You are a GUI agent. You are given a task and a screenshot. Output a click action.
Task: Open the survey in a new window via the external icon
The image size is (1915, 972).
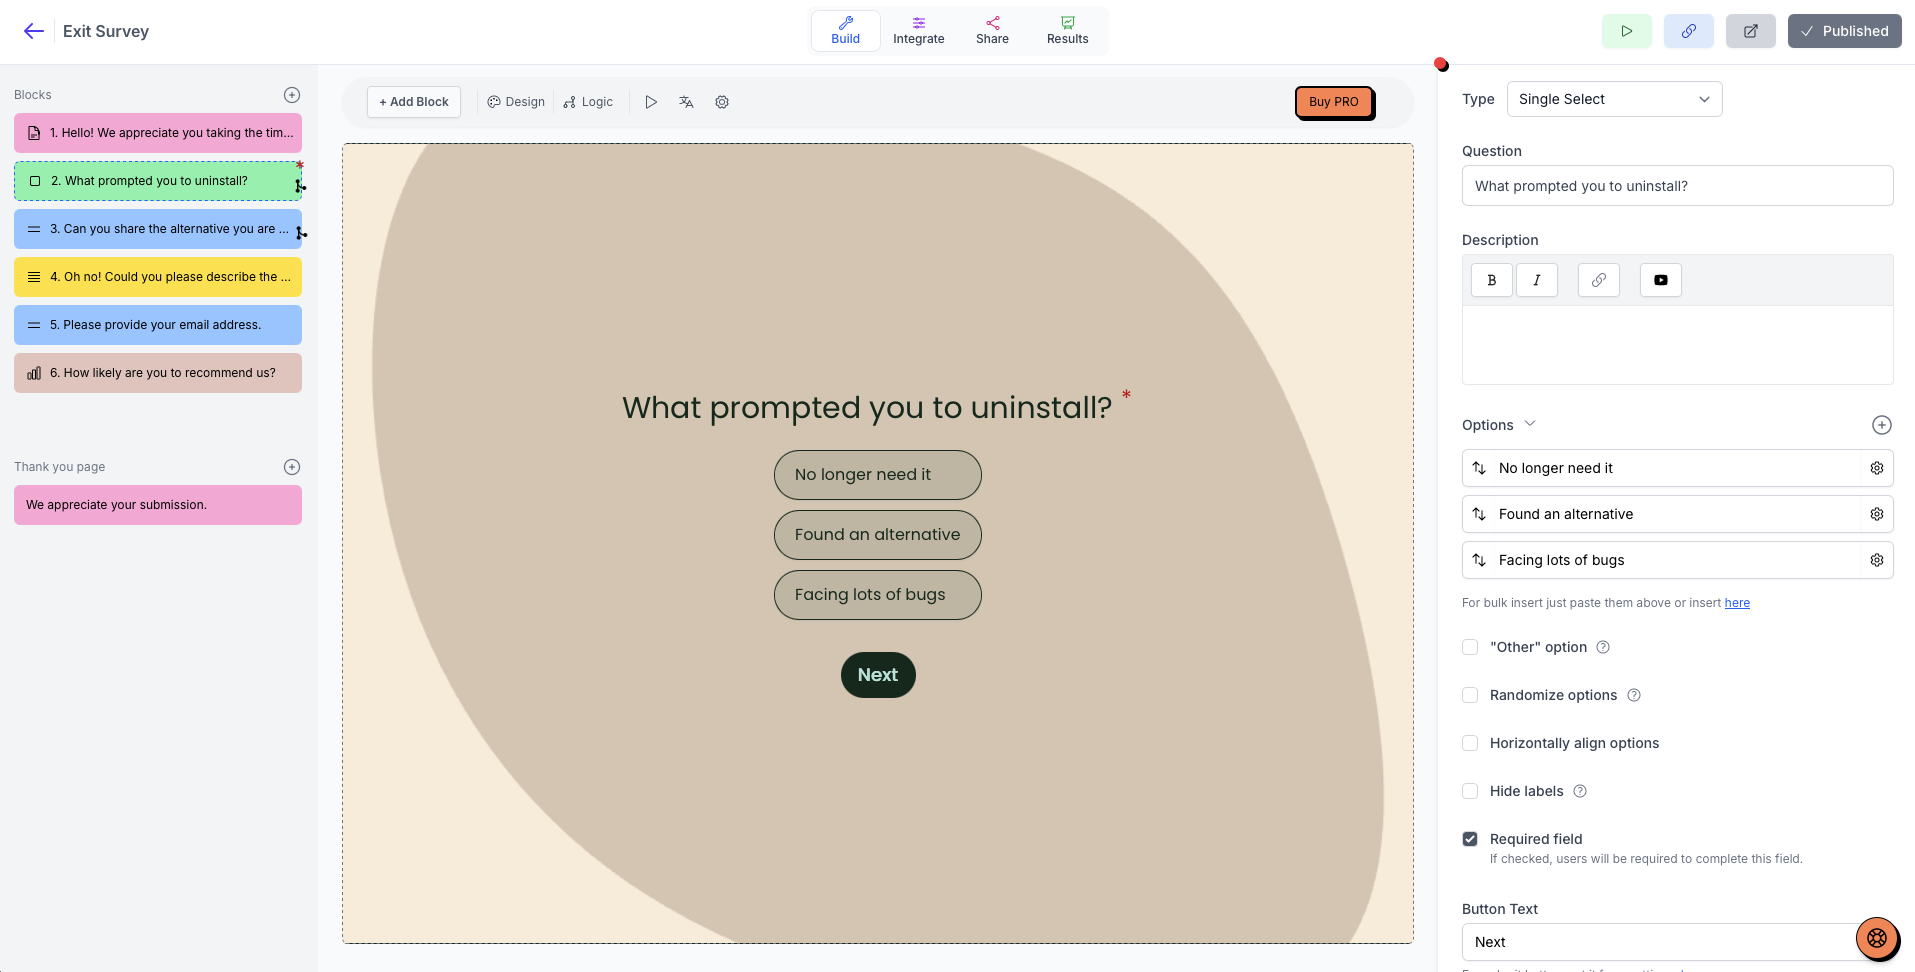[x=1751, y=31]
